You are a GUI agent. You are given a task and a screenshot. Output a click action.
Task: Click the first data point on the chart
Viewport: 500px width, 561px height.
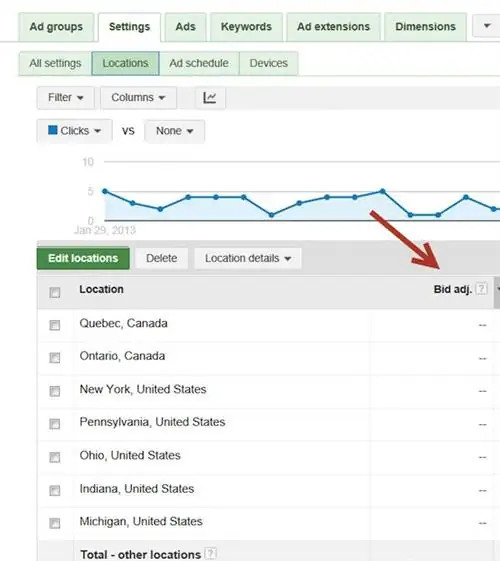click(105, 191)
